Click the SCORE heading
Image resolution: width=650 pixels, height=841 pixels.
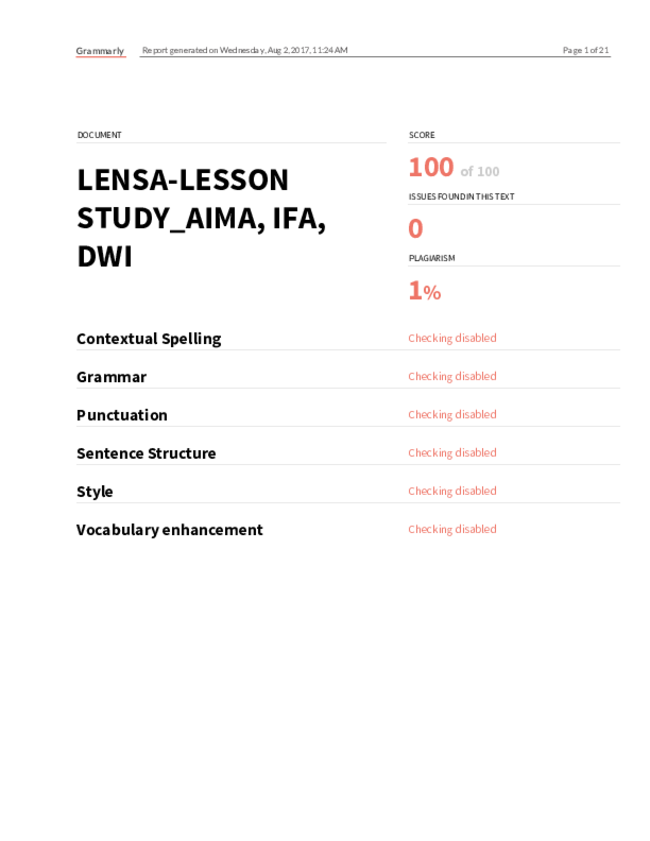[422, 135]
